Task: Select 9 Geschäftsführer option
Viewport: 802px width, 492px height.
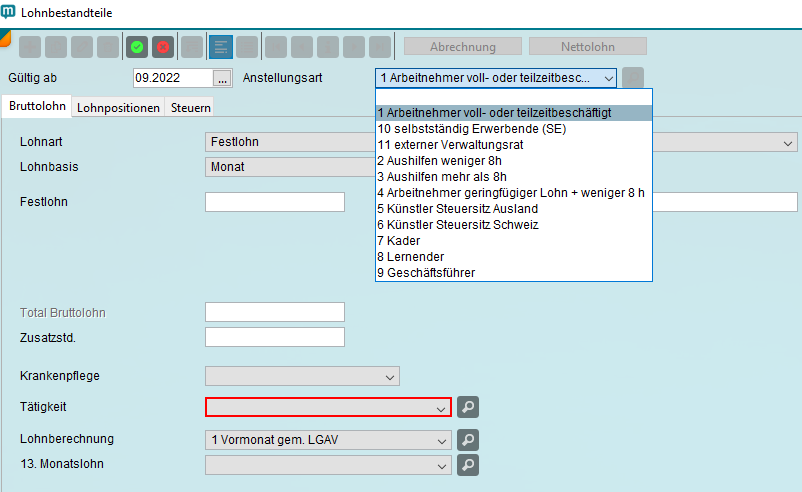Action: 514,273
